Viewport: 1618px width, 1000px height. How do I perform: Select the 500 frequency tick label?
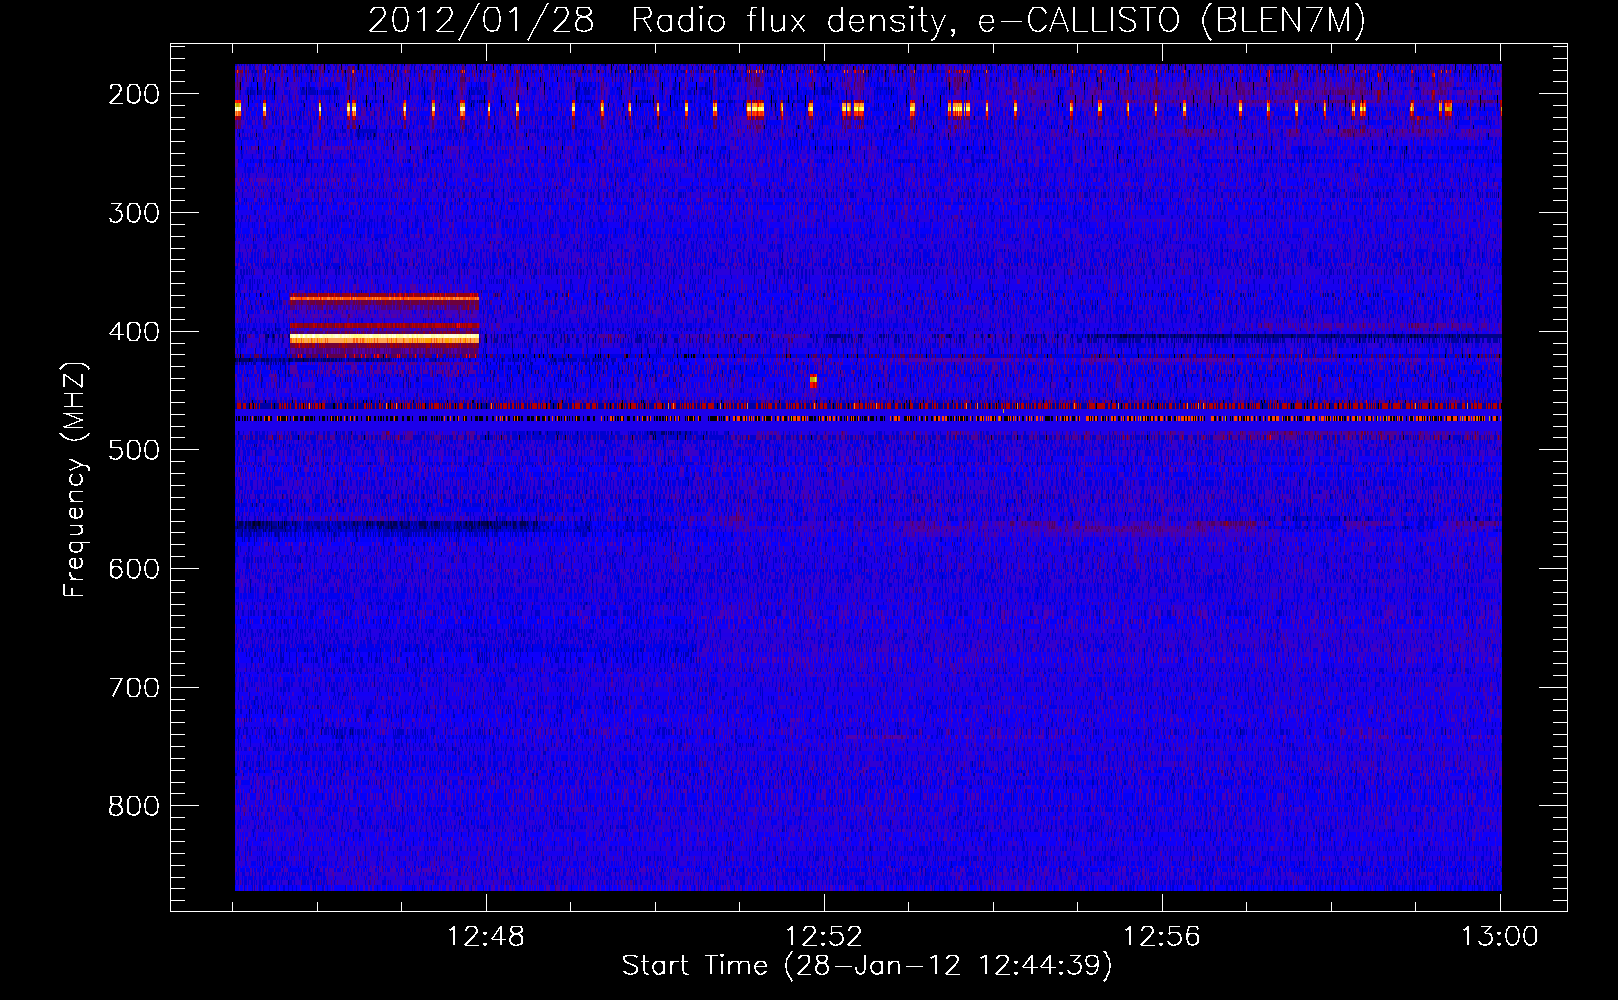click(x=133, y=450)
